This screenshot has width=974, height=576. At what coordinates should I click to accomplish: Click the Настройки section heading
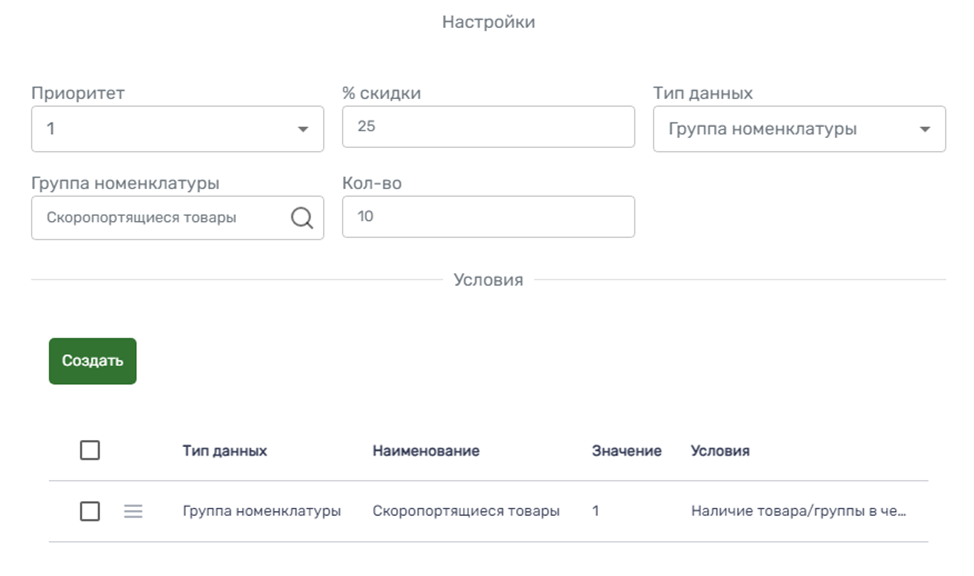coord(488,22)
